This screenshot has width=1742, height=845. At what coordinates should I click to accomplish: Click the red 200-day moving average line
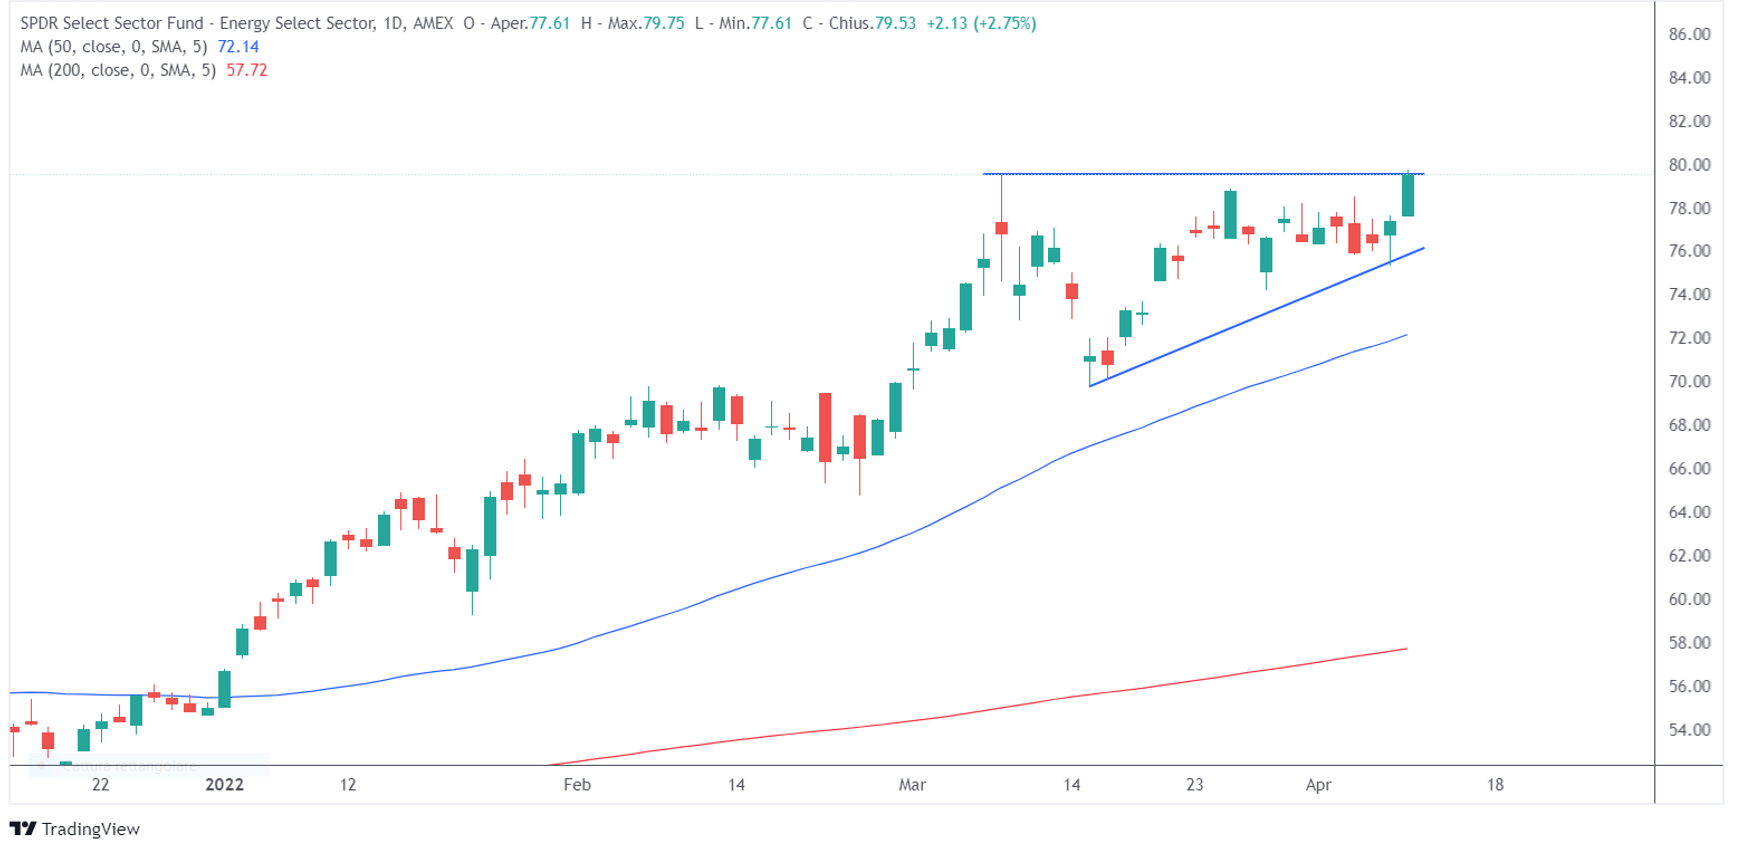tap(1000, 708)
